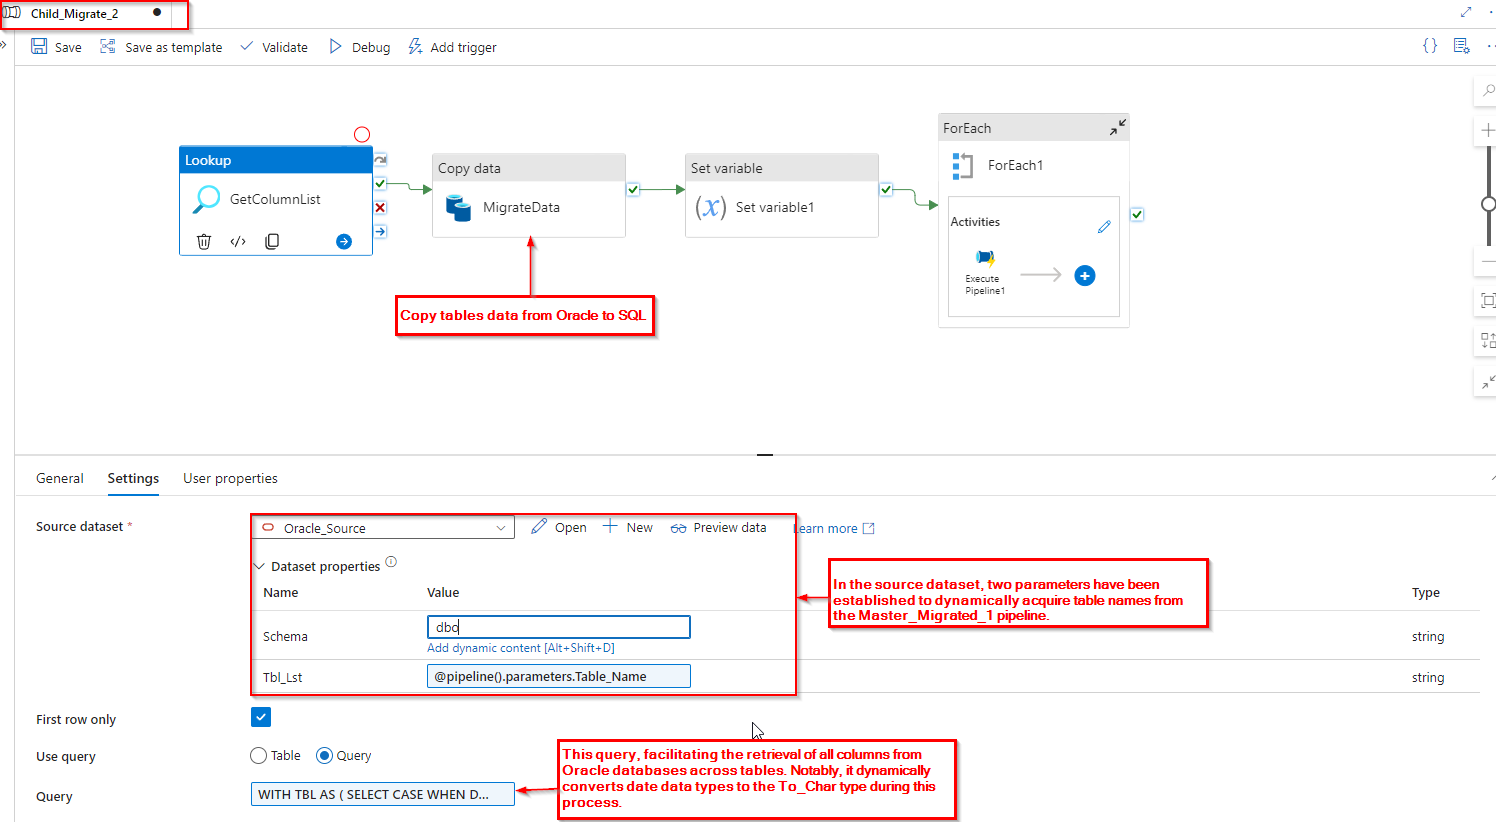Show Dataset properties info icon
This screenshot has width=1496, height=822.
click(391, 562)
